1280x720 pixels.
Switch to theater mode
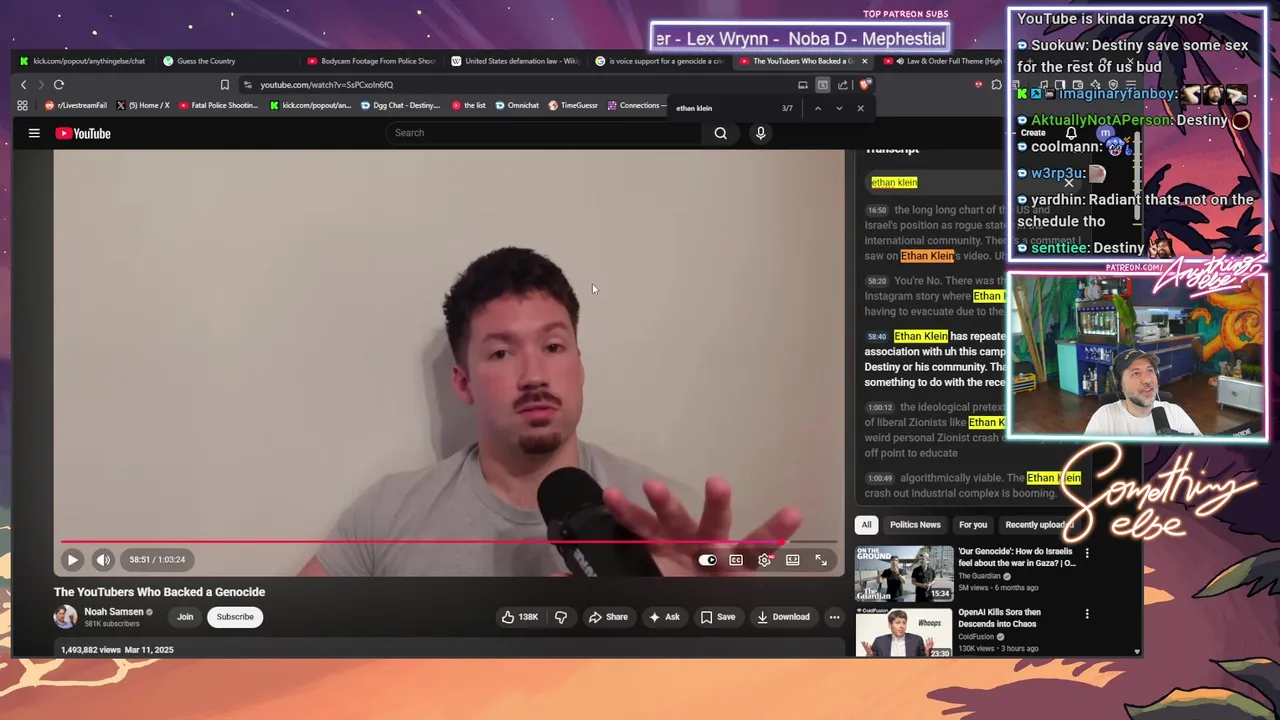click(x=793, y=560)
